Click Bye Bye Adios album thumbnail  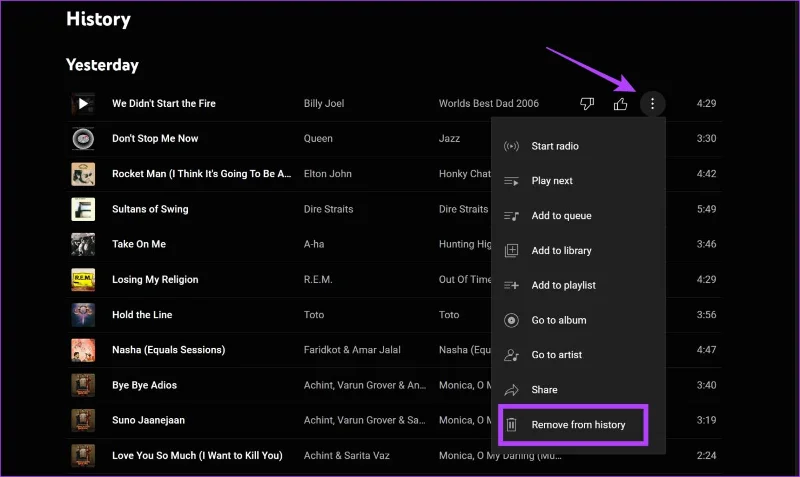(83, 385)
